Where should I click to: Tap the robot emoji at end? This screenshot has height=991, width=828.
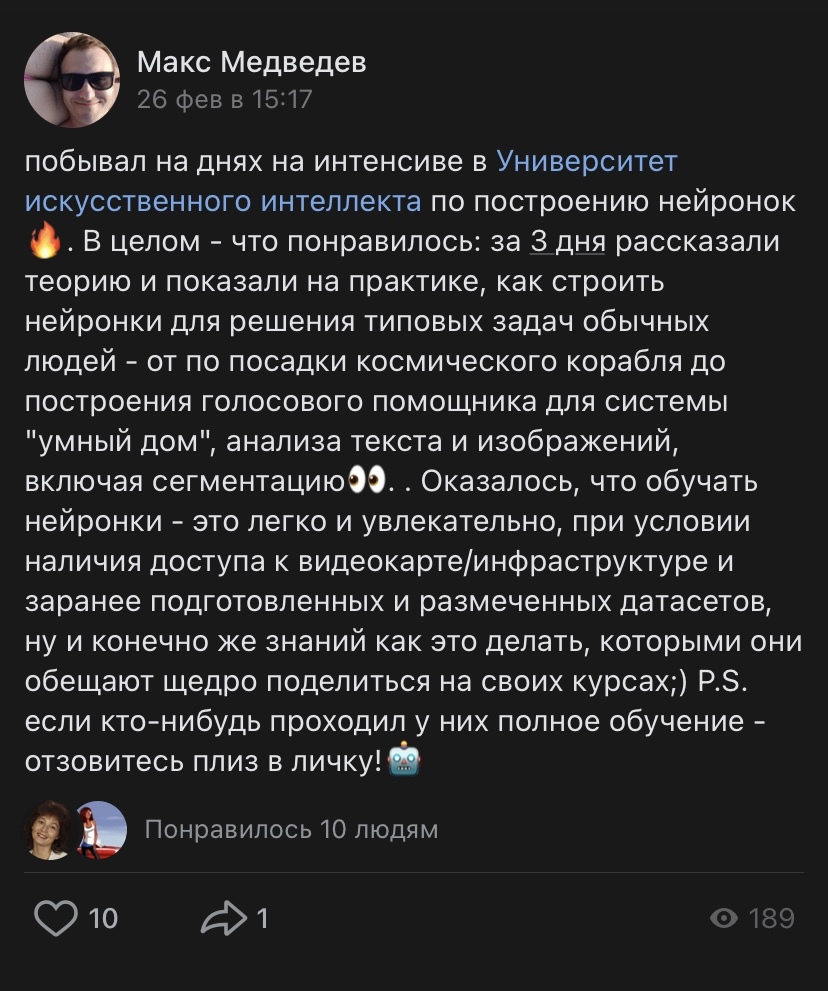(x=403, y=760)
